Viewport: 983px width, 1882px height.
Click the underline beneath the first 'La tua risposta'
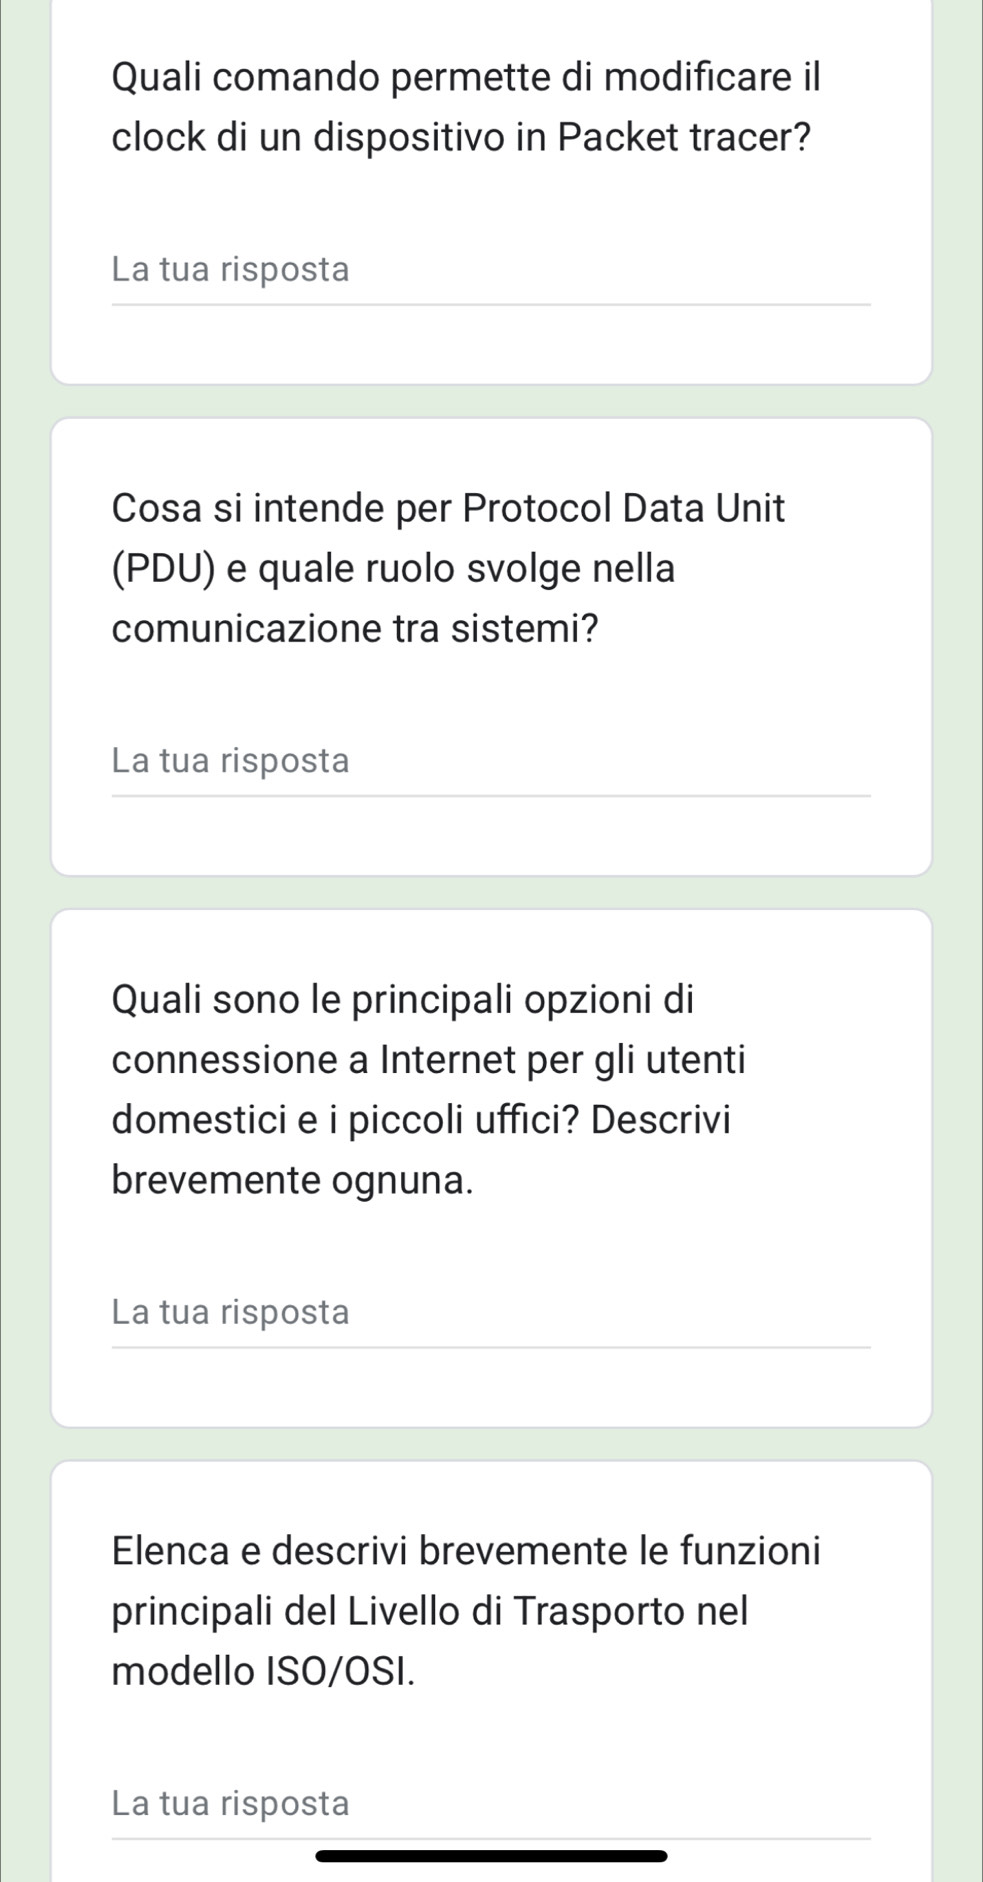(x=490, y=304)
